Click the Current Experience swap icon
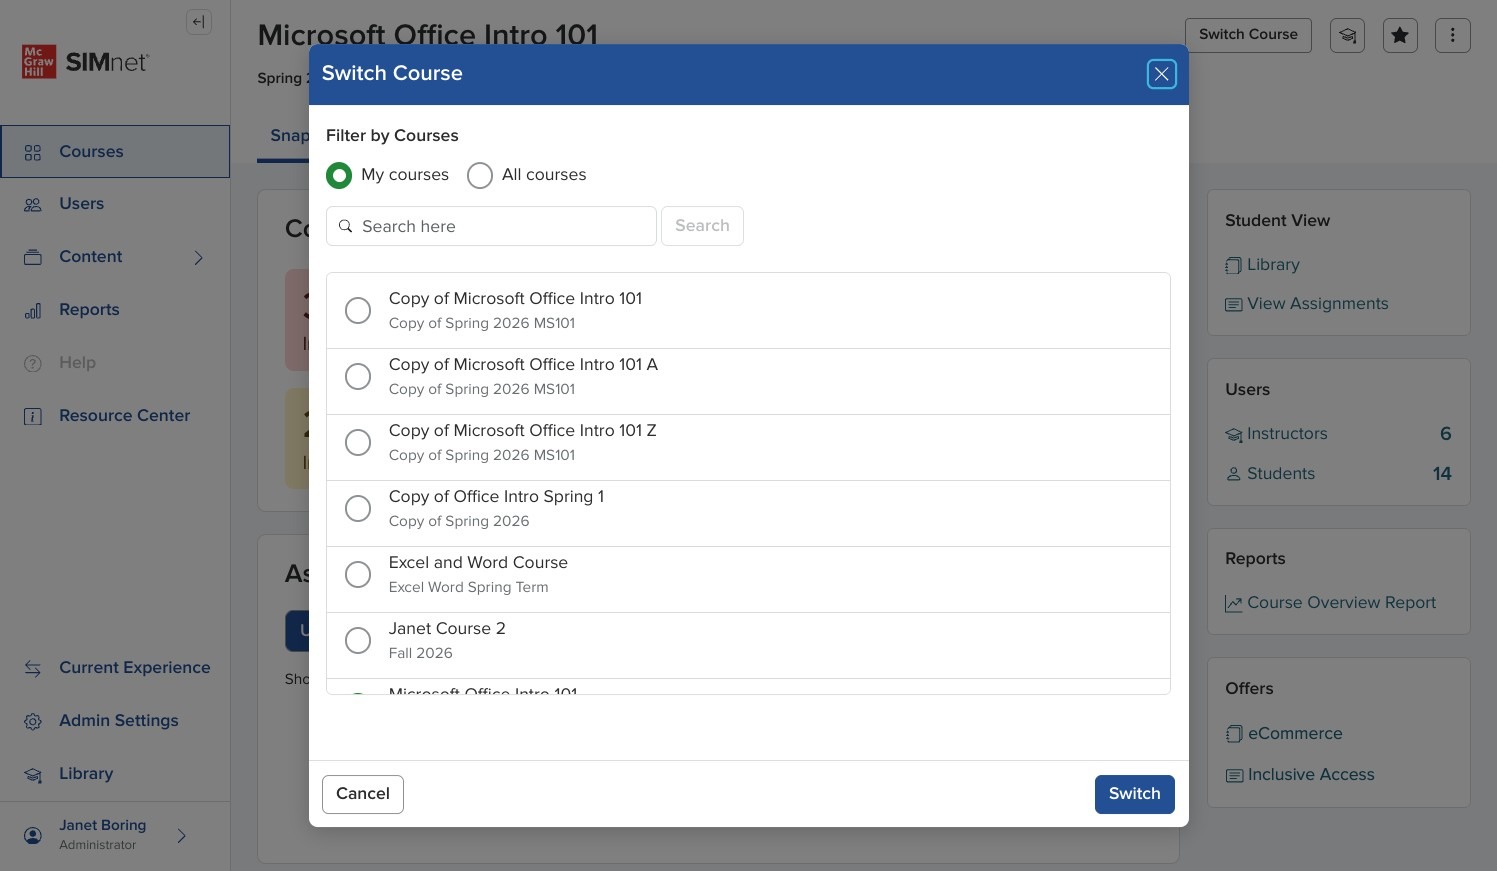 (33, 668)
